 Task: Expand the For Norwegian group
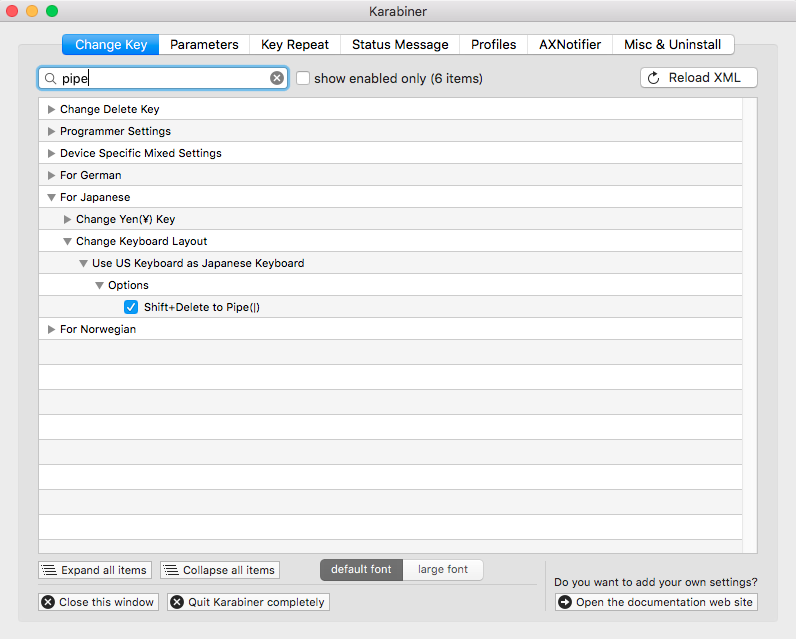click(x=51, y=329)
